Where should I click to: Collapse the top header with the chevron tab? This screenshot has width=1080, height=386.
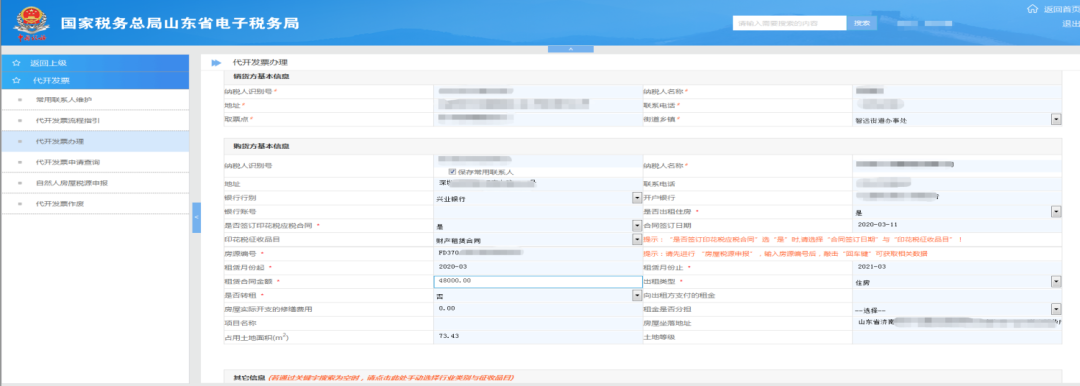(x=570, y=49)
